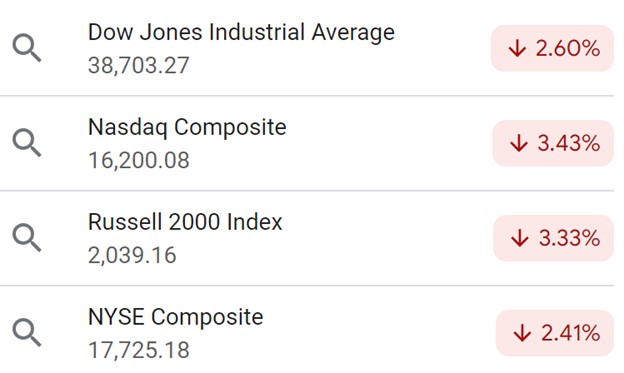Open the Nasdaq Composite index entry

click(x=187, y=128)
